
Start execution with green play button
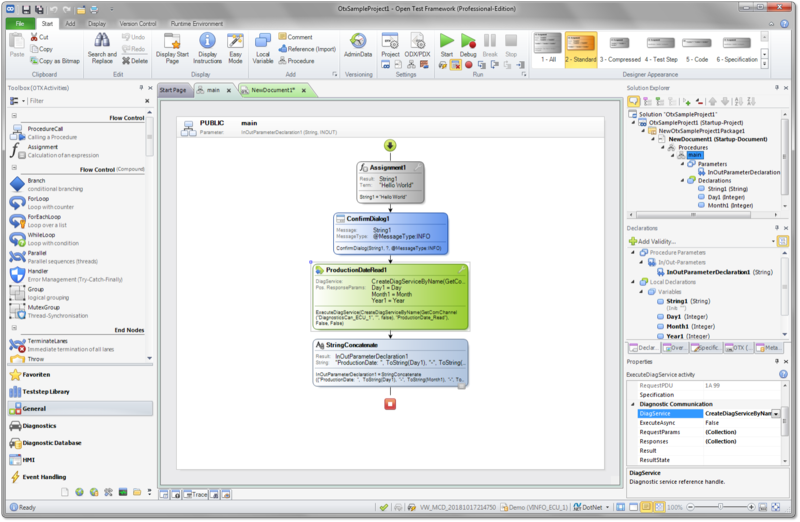click(x=446, y=41)
